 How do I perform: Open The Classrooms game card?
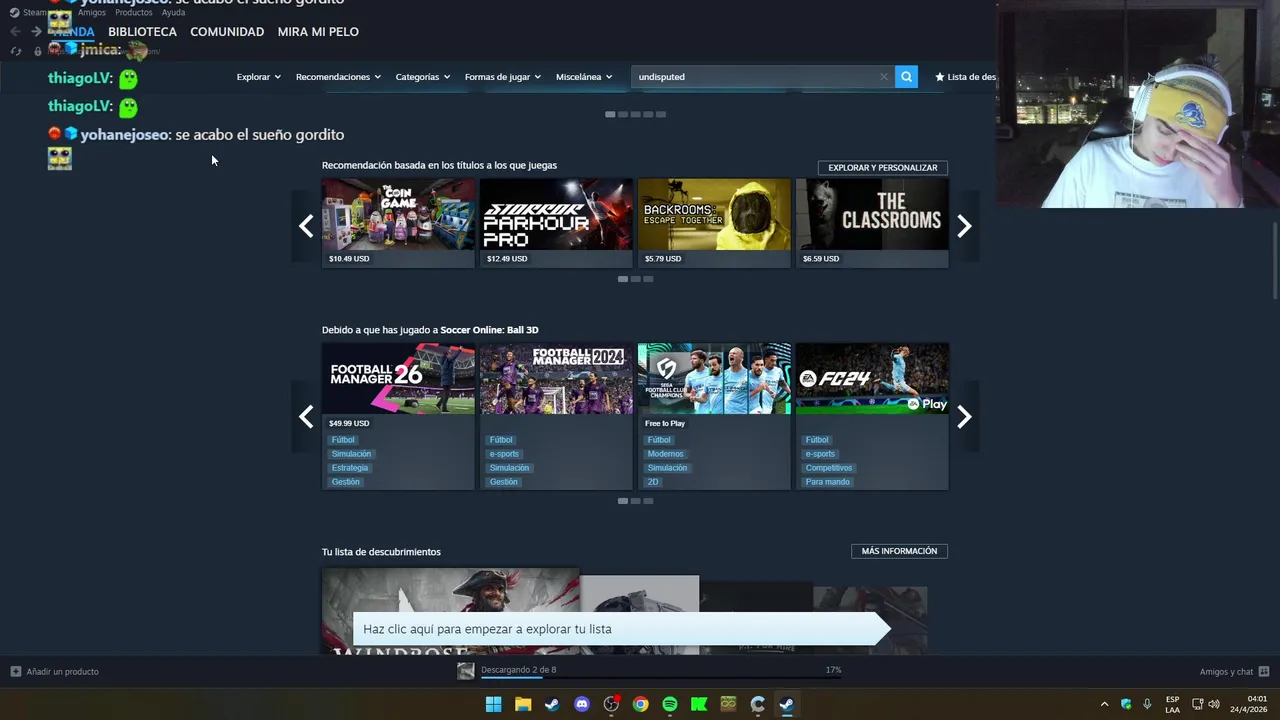[872, 223]
